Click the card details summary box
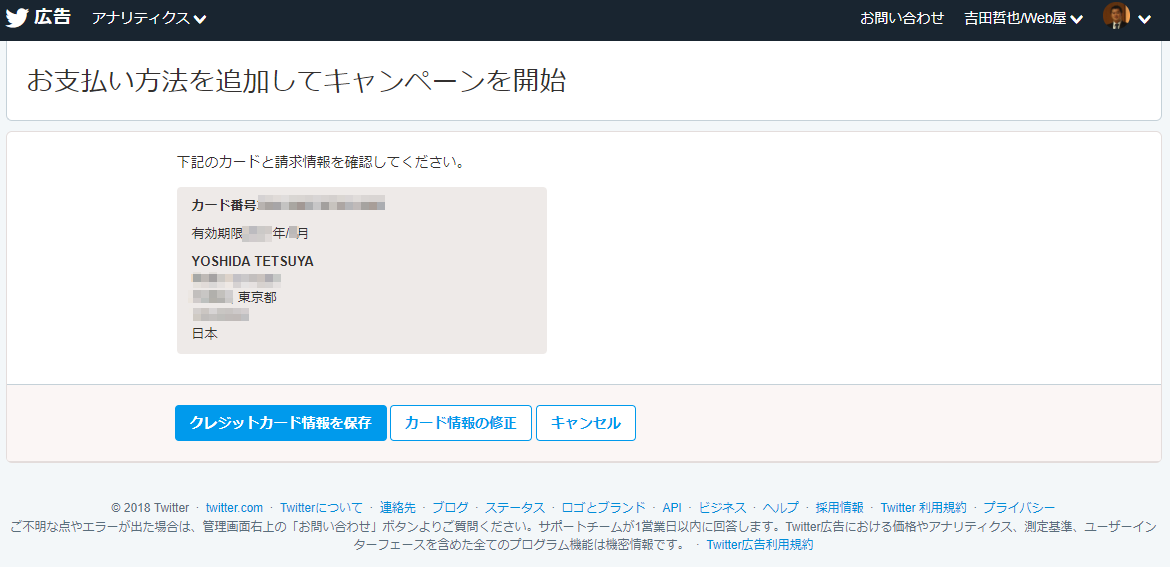 (361, 270)
